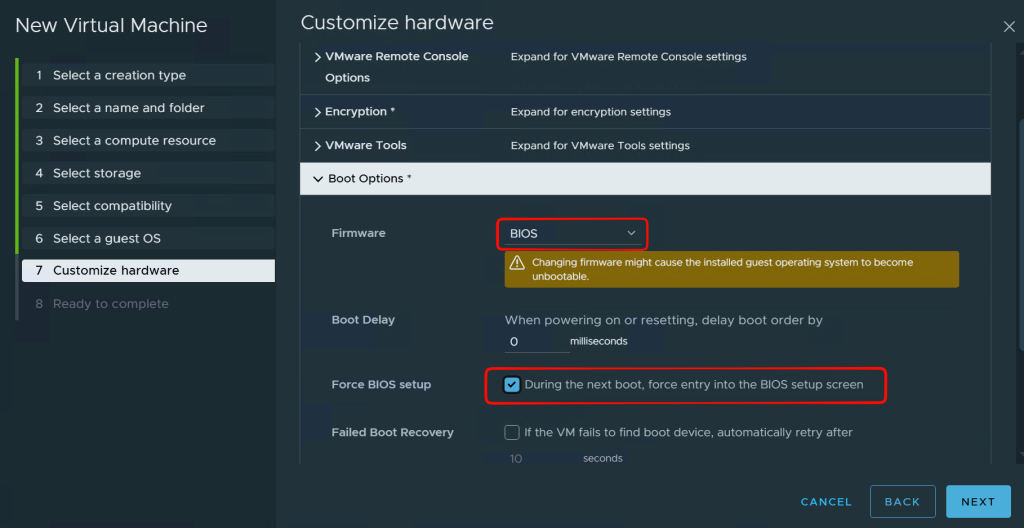This screenshot has width=1024, height=528.
Task: Click the firmware change warning message
Action: pyautogui.click(x=731, y=269)
